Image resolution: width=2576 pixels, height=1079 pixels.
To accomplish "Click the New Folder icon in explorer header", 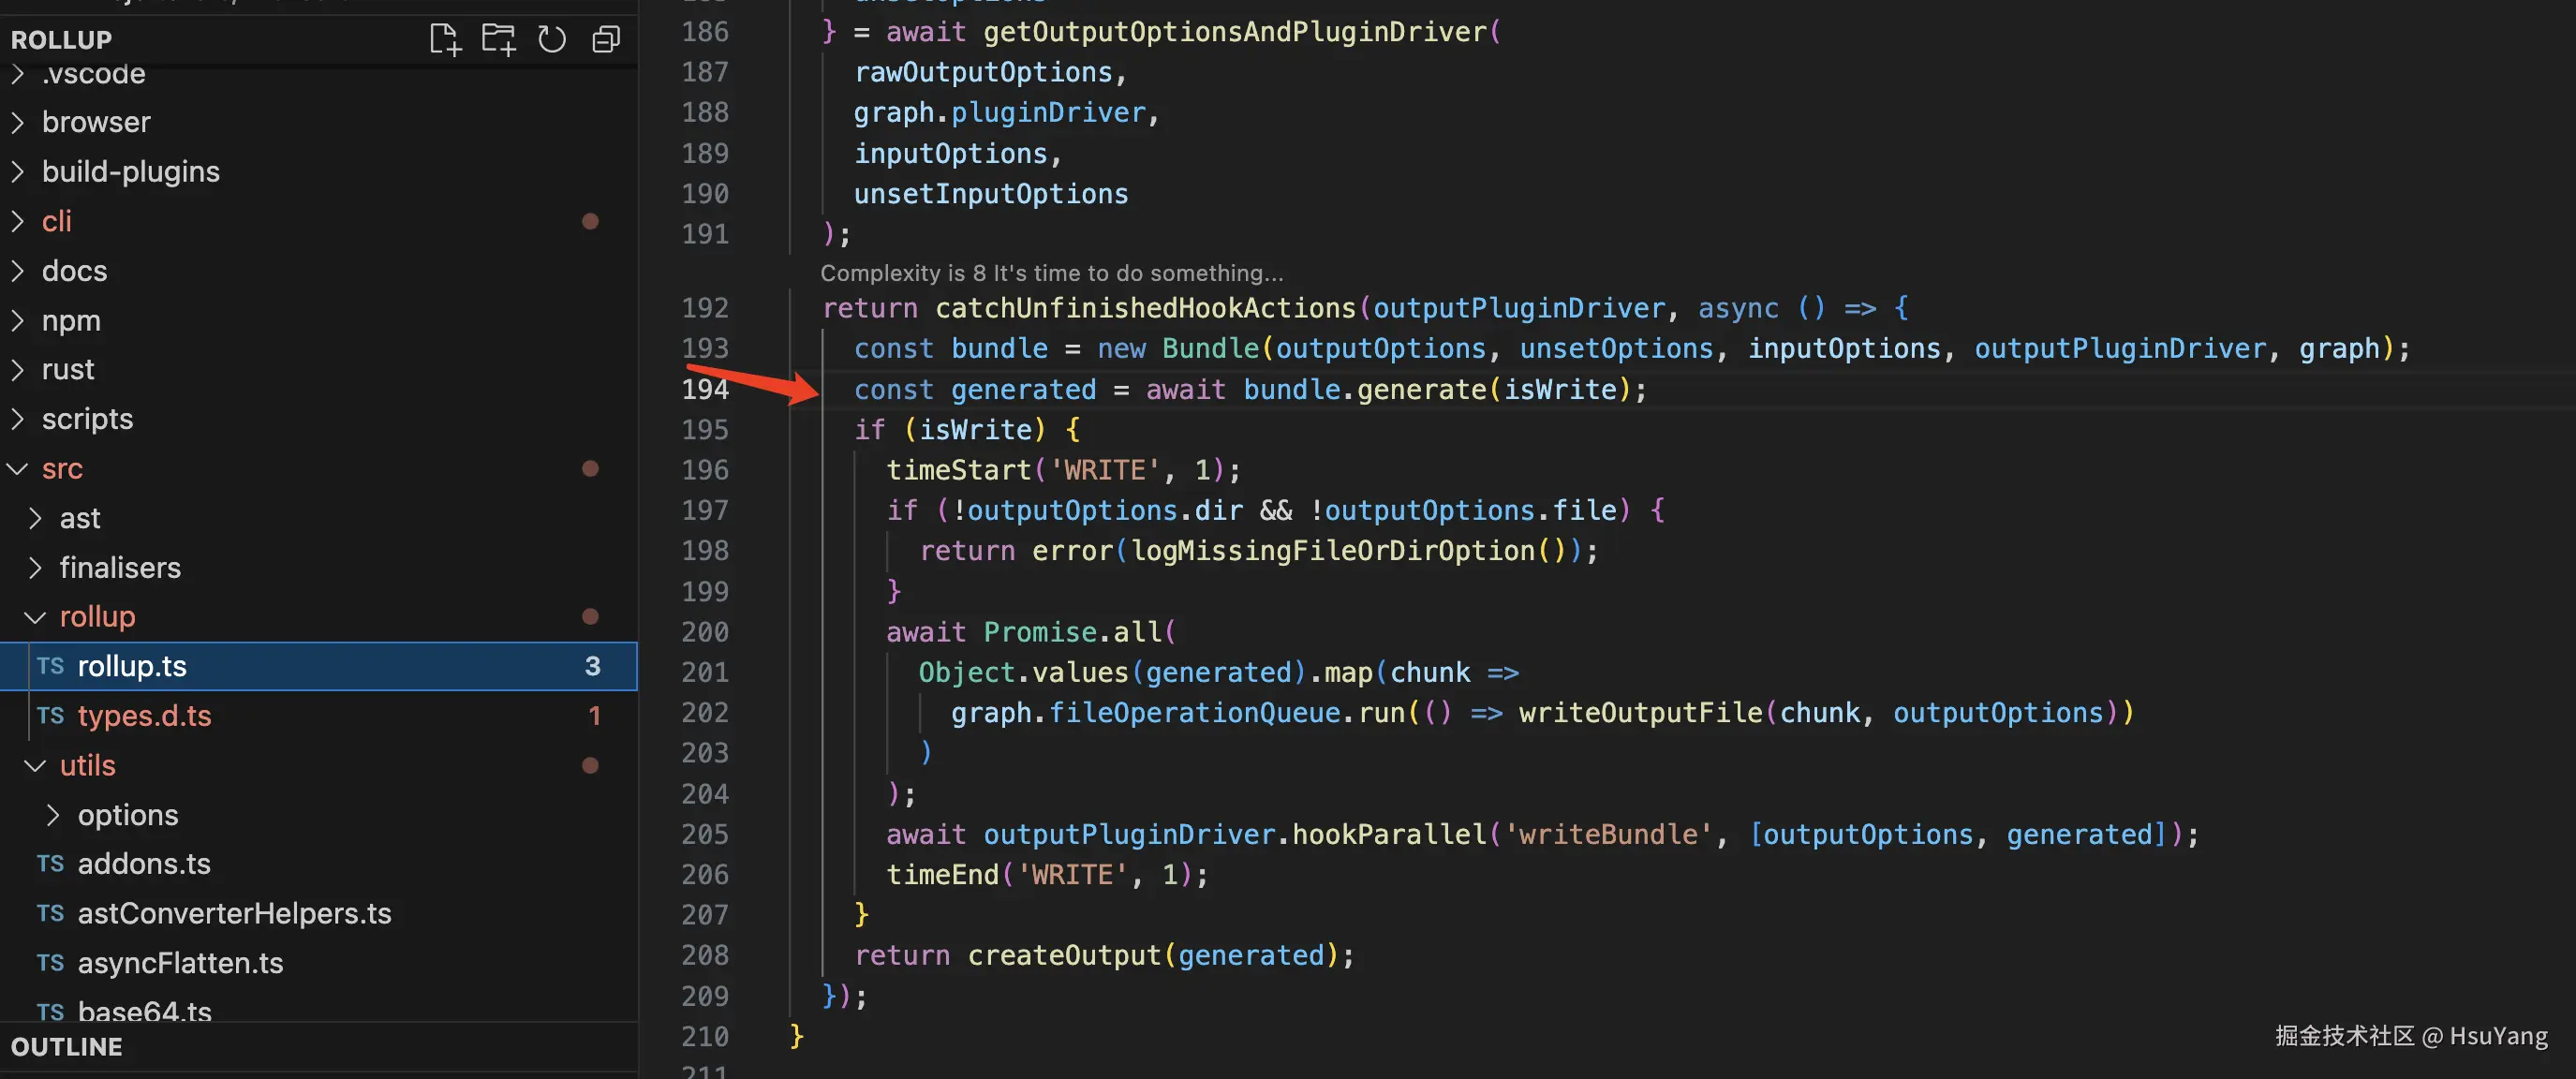I will click(x=498, y=40).
